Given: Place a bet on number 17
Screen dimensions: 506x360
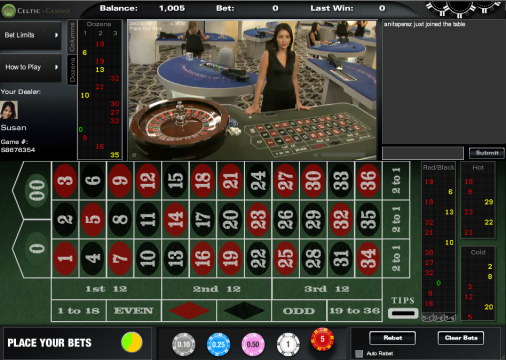Looking at the screenshot, I should point(203,219).
